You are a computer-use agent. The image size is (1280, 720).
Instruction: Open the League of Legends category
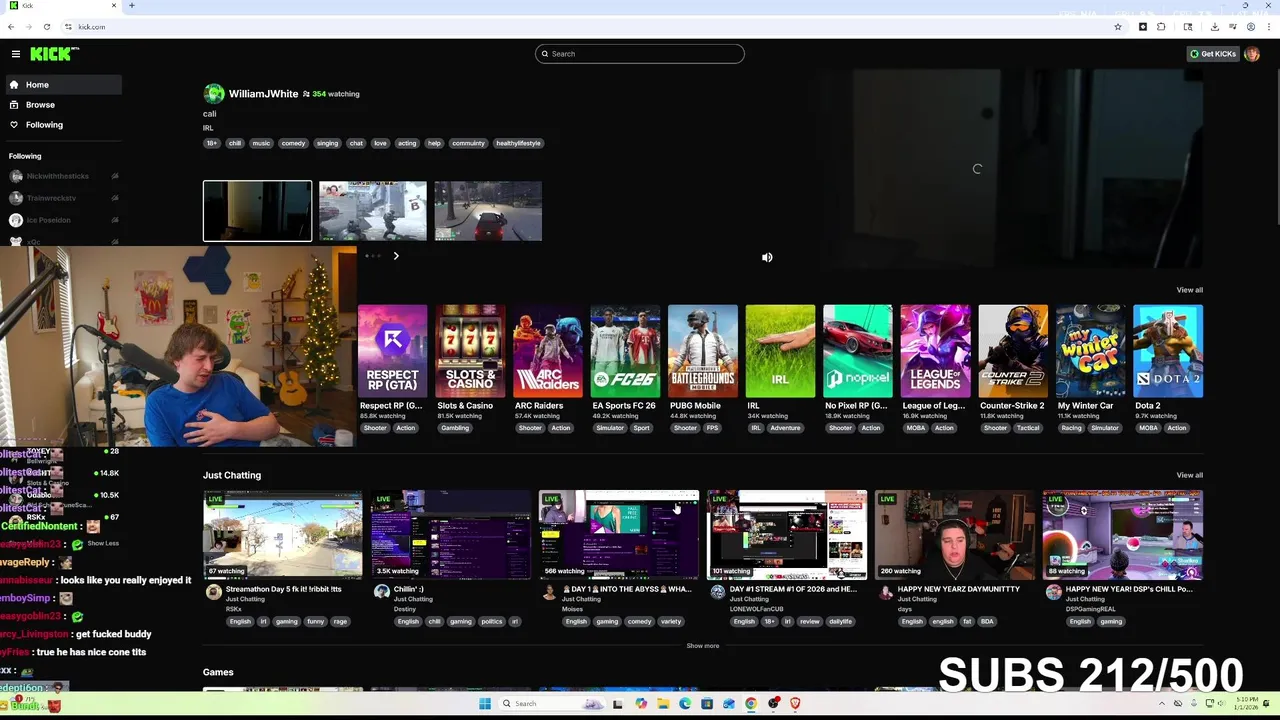coord(935,351)
